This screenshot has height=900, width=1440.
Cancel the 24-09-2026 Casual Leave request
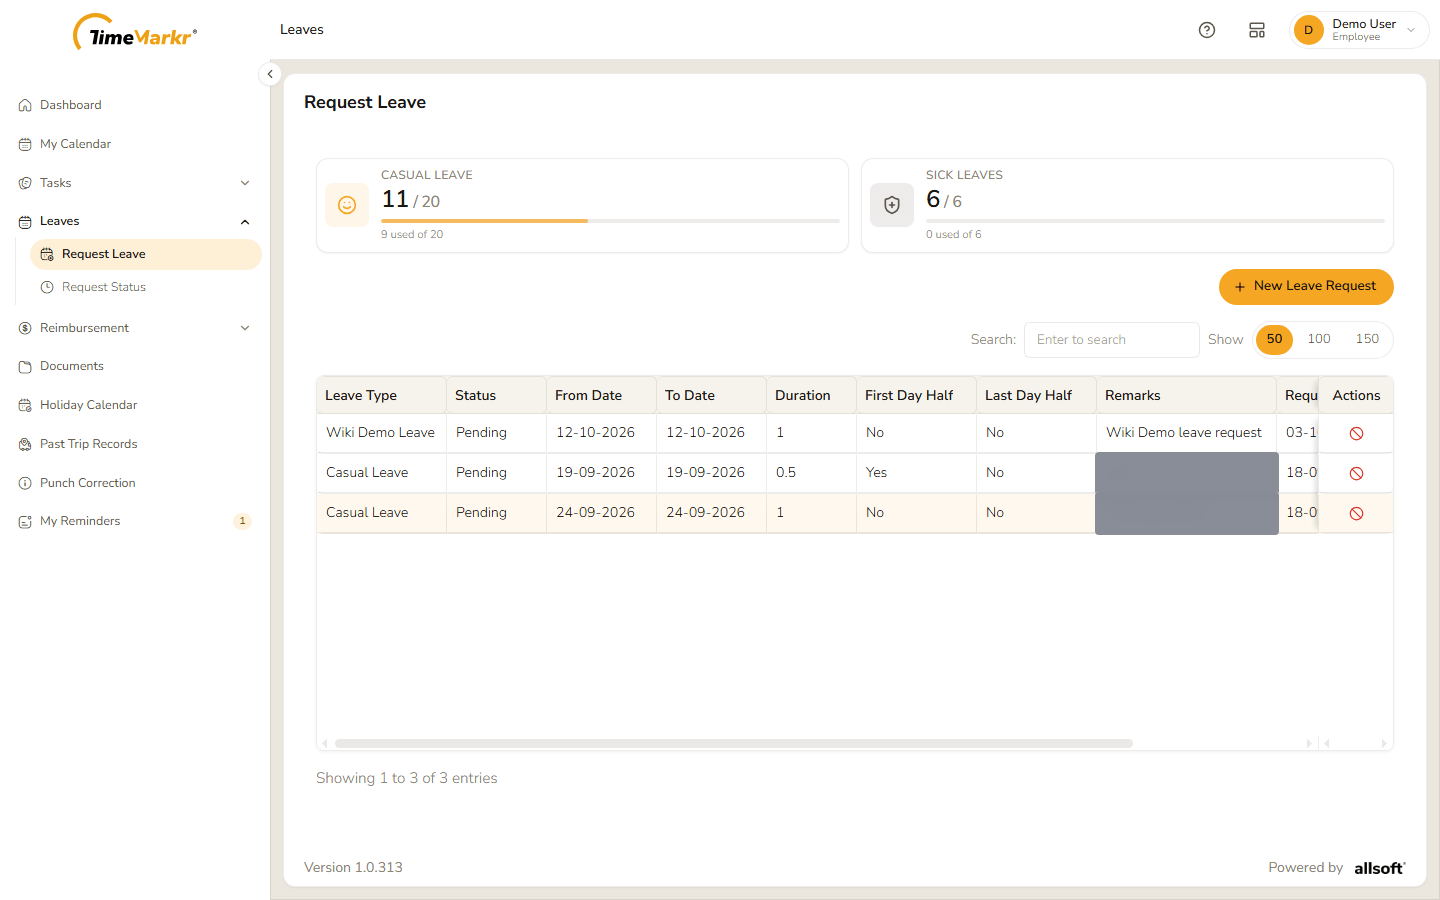tap(1356, 513)
